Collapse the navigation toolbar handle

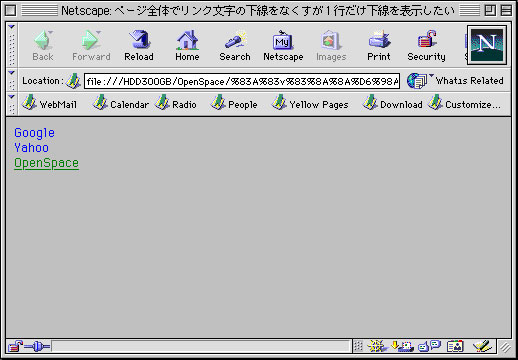12,45
